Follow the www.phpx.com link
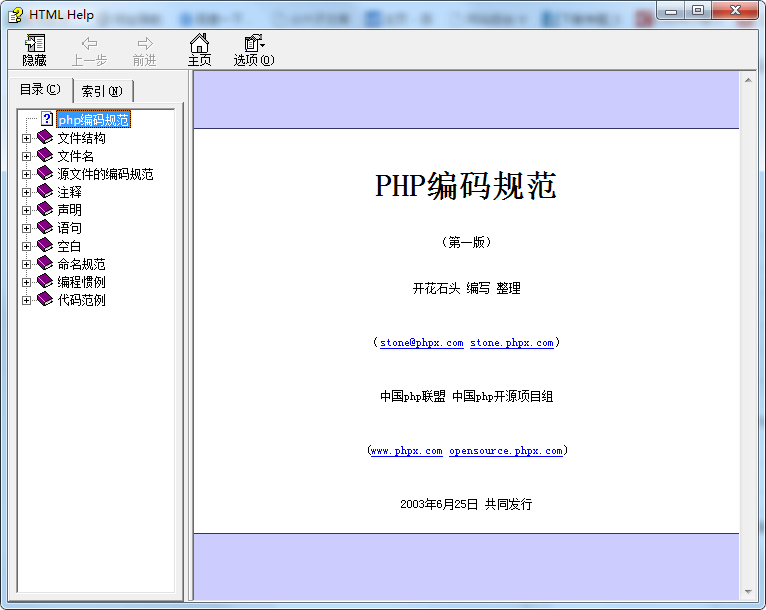This screenshot has height=610, width=766. [406, 451]
